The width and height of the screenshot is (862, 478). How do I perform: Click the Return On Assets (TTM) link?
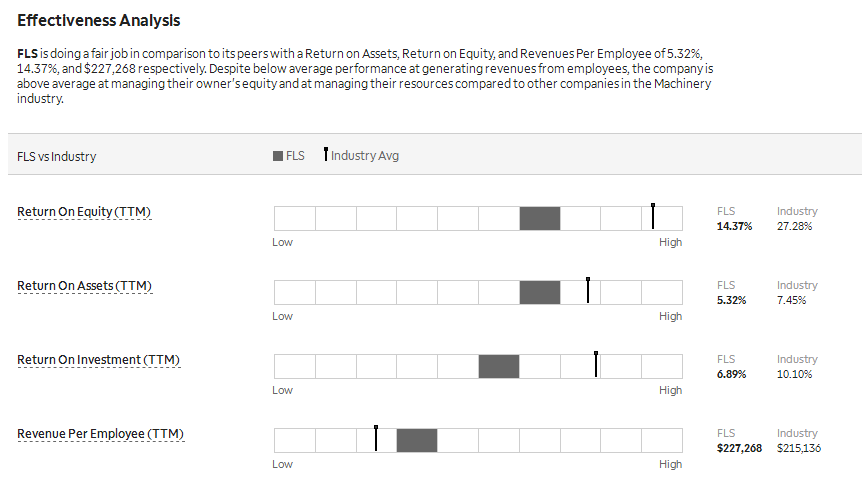[84, 286]
